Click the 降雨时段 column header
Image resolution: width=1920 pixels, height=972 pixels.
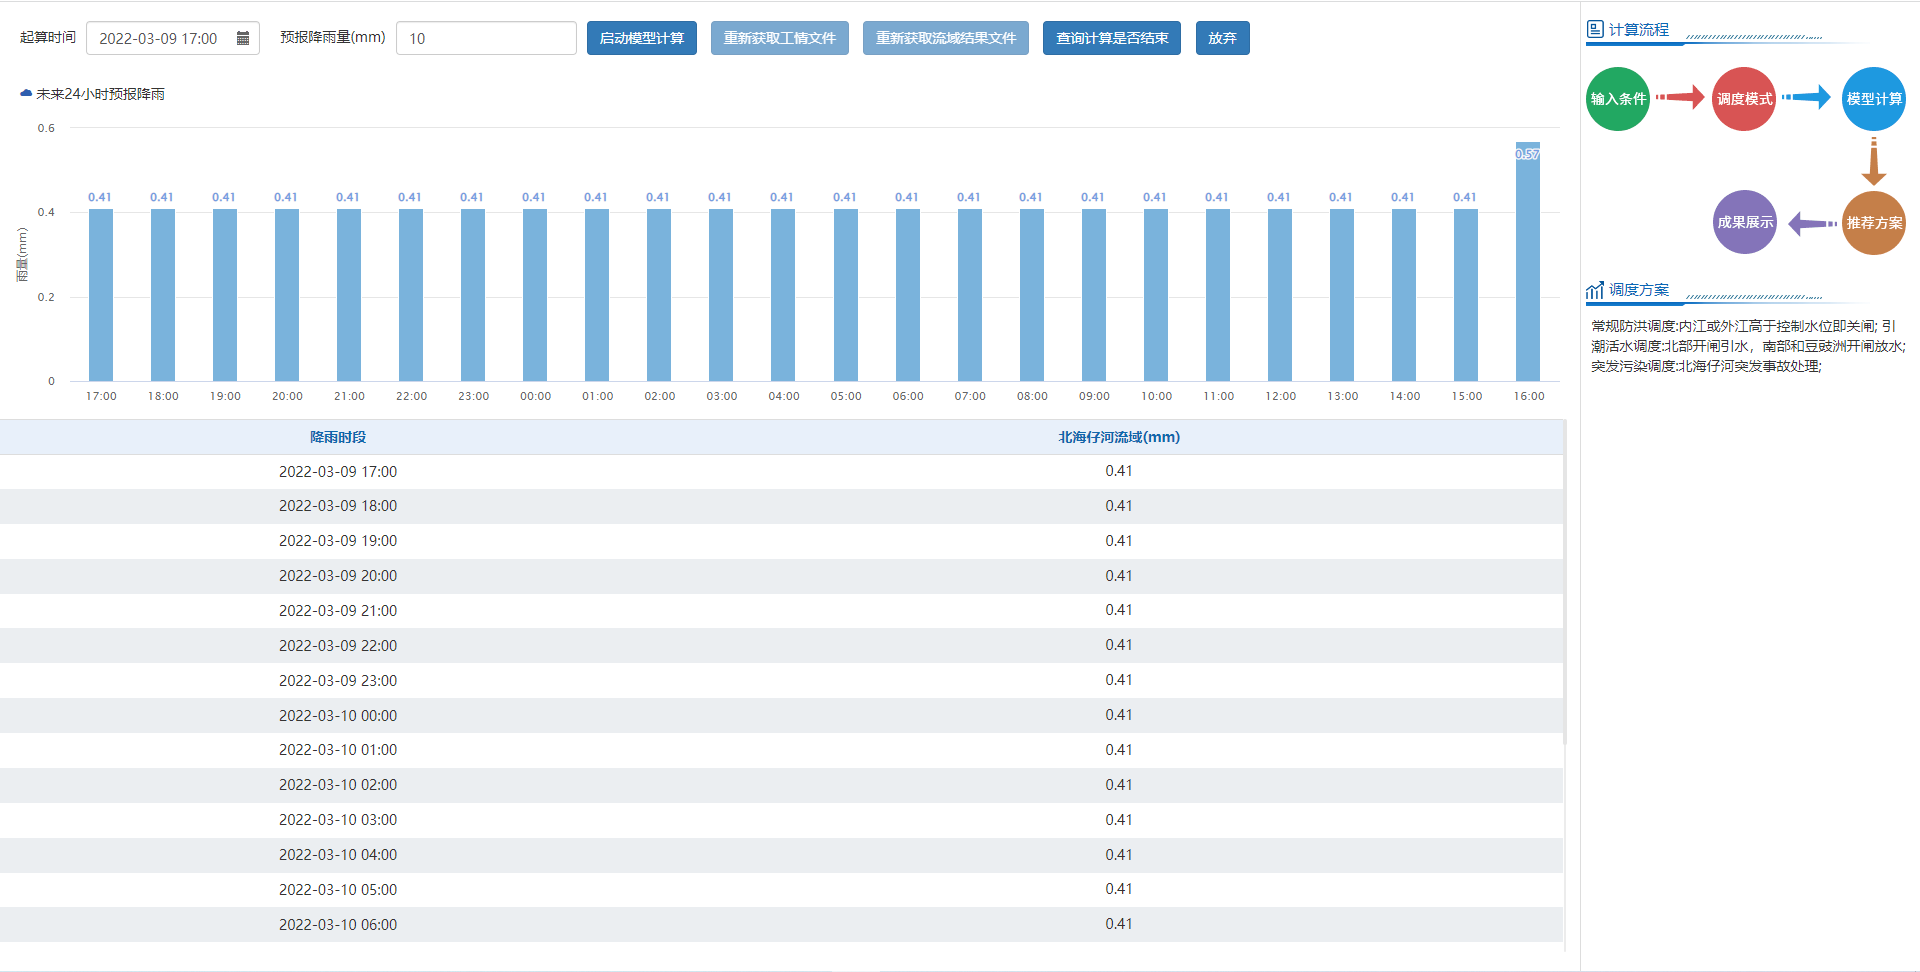pyautogui.click(x=338, y=437)
